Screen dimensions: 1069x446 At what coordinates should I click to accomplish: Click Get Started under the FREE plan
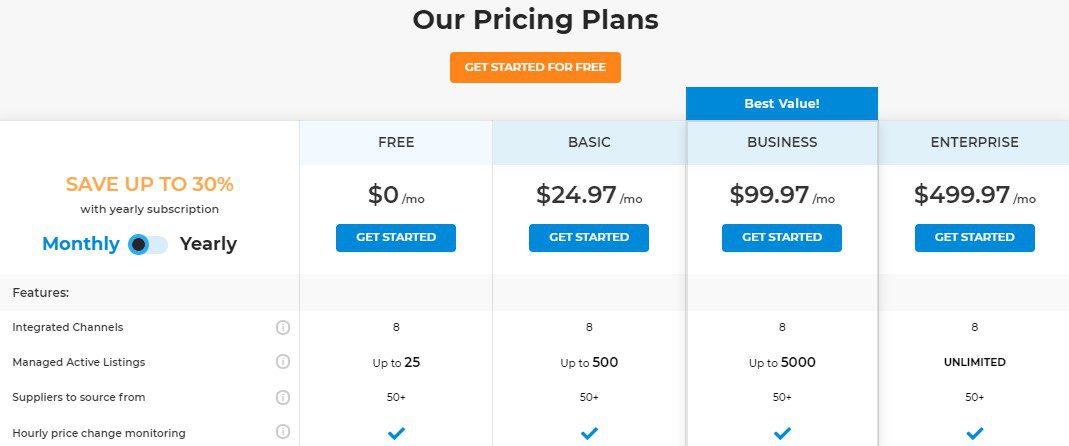pyautogui.click(x=396, y=238)
